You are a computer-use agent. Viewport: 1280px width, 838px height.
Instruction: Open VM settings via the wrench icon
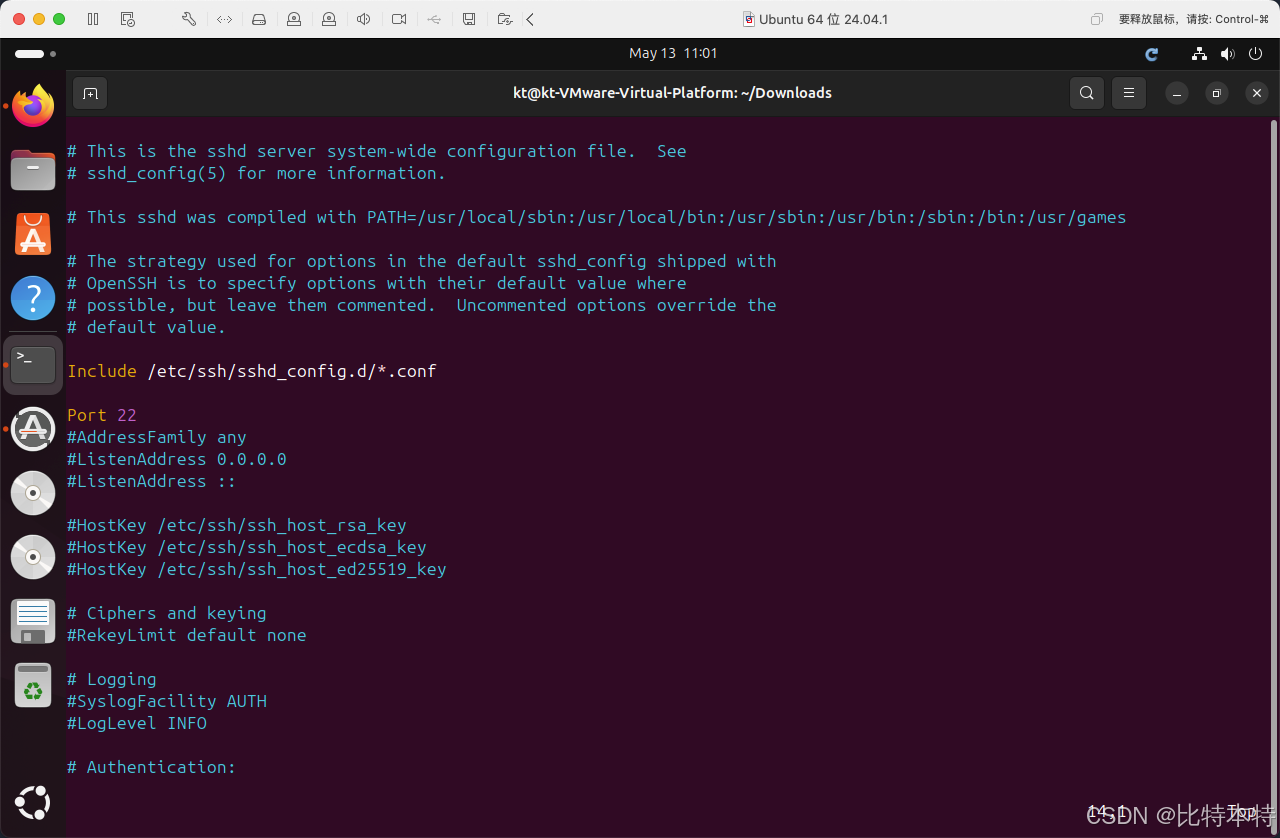point(189,19)
